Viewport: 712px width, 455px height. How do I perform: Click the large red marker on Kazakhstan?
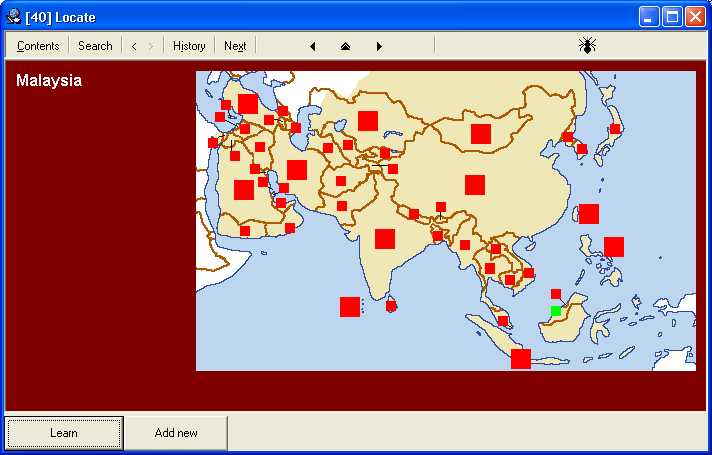click(x=368, y=121)
